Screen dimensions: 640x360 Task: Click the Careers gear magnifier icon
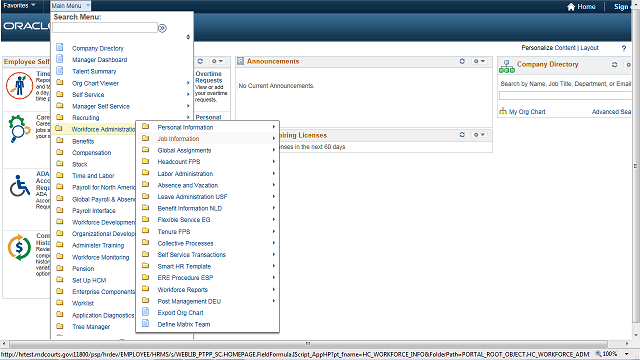click(19, 129)
